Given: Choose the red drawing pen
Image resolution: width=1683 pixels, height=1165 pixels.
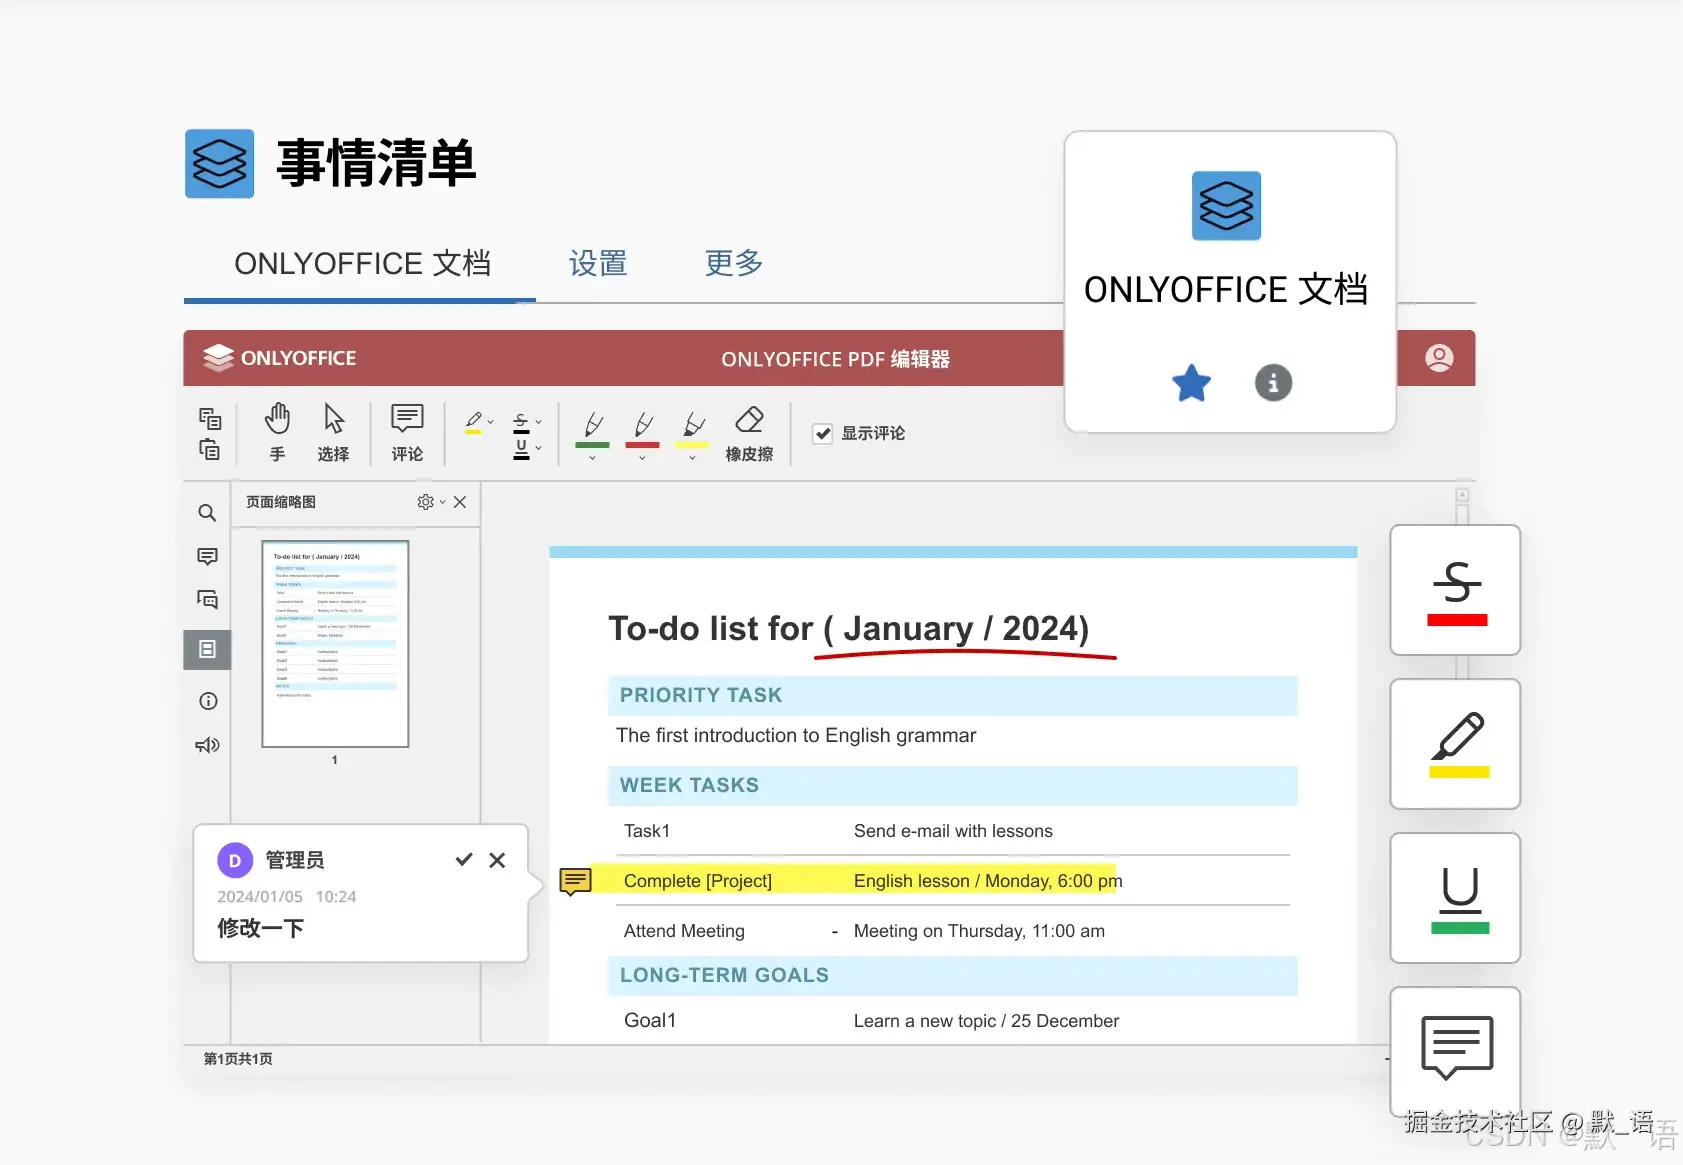Looking at the screenshot, I should [642, 428].
